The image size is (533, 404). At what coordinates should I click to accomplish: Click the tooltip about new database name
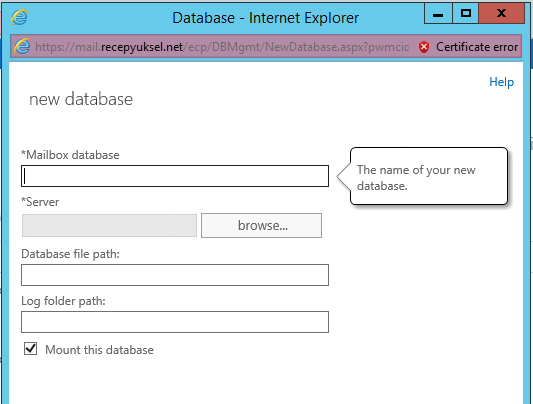tap(428, 176)
